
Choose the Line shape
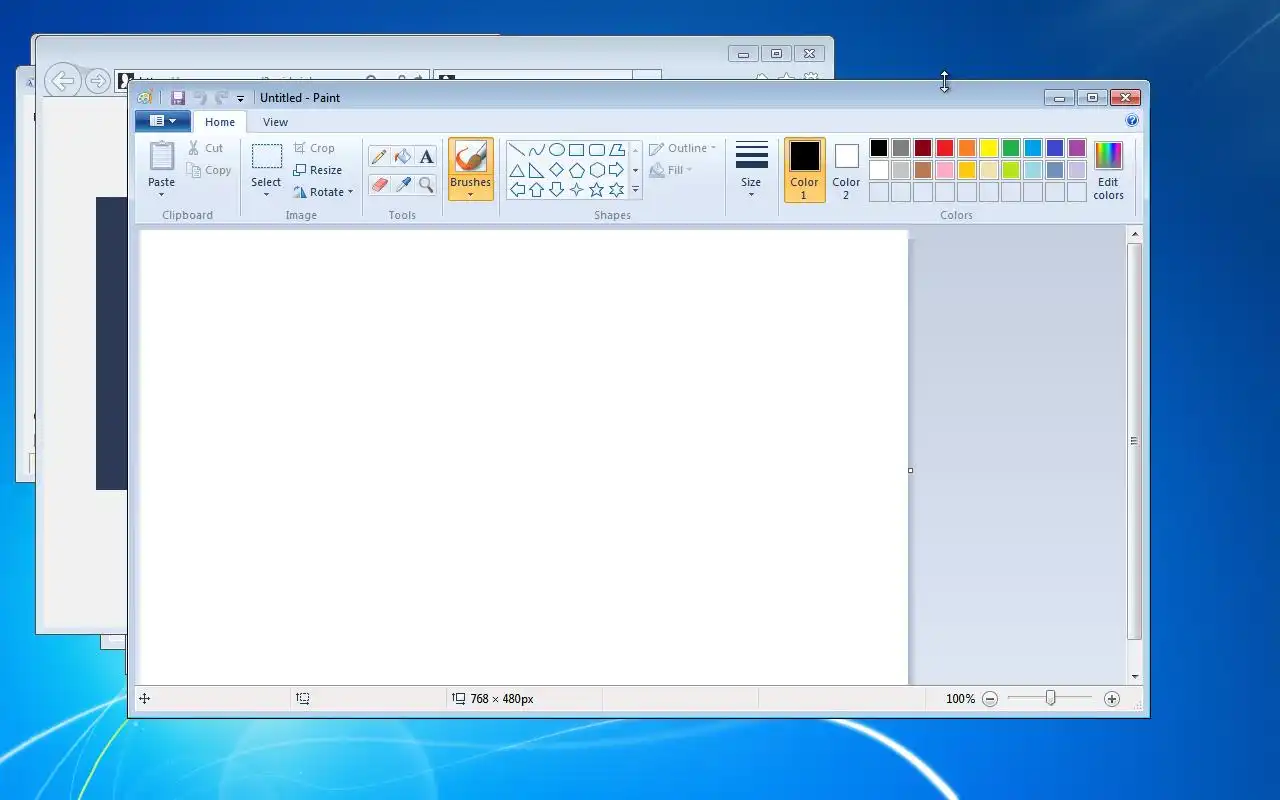click(517, 150)
